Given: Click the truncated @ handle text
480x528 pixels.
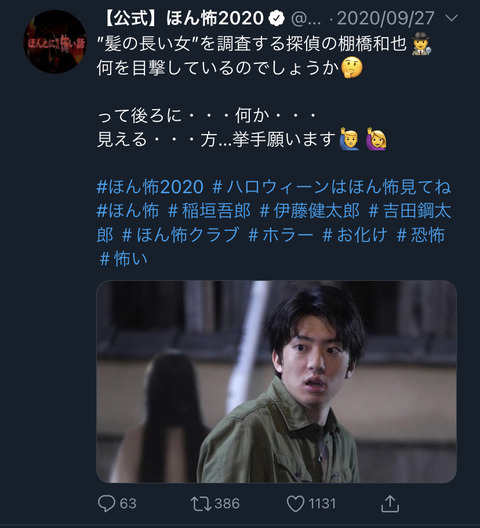Looking at the screenshot, I should coord(306,19).
